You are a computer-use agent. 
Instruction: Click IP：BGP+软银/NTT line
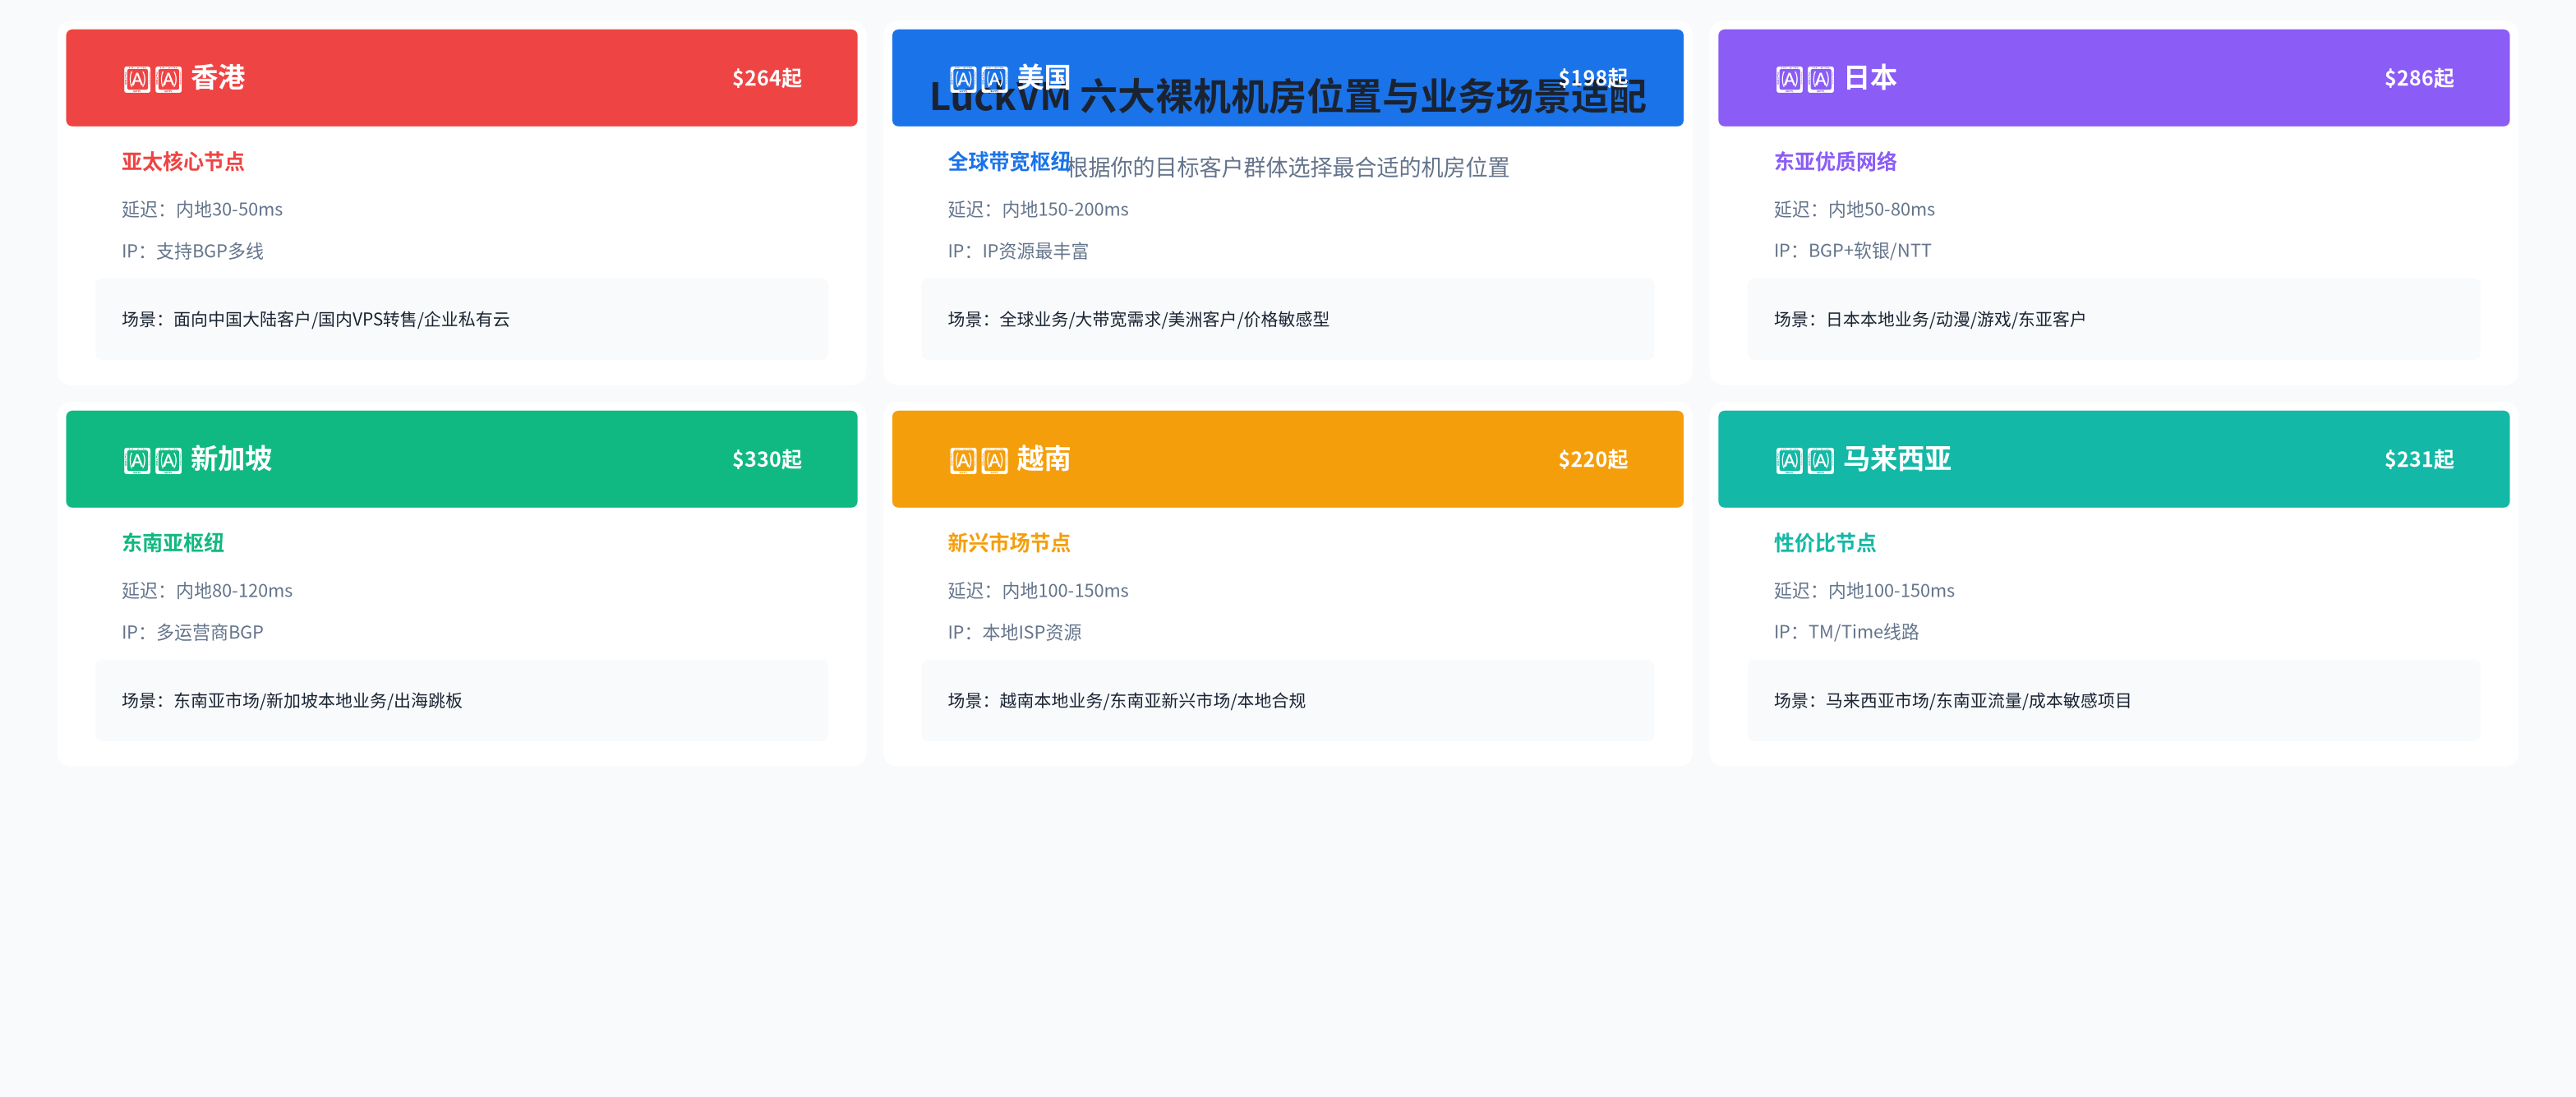pos(1852,251)
